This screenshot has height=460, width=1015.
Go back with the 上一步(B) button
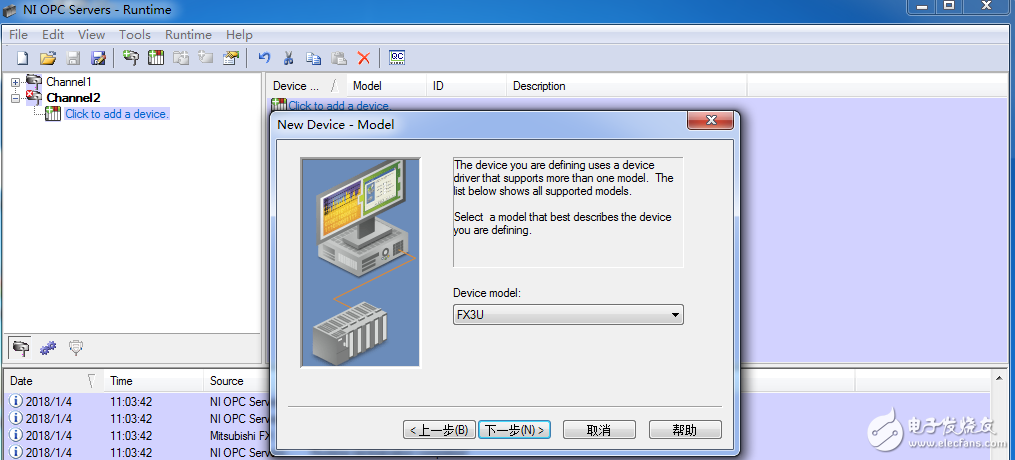pos(440,430)
